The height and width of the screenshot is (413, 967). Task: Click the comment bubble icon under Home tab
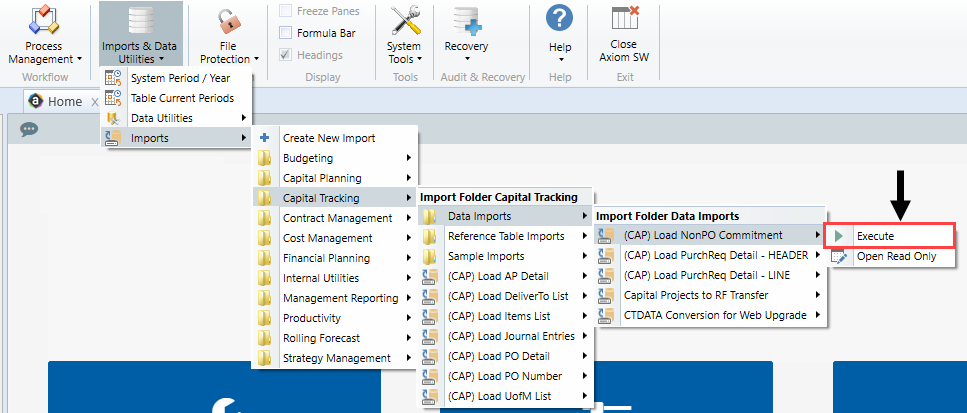coord(29,129)
